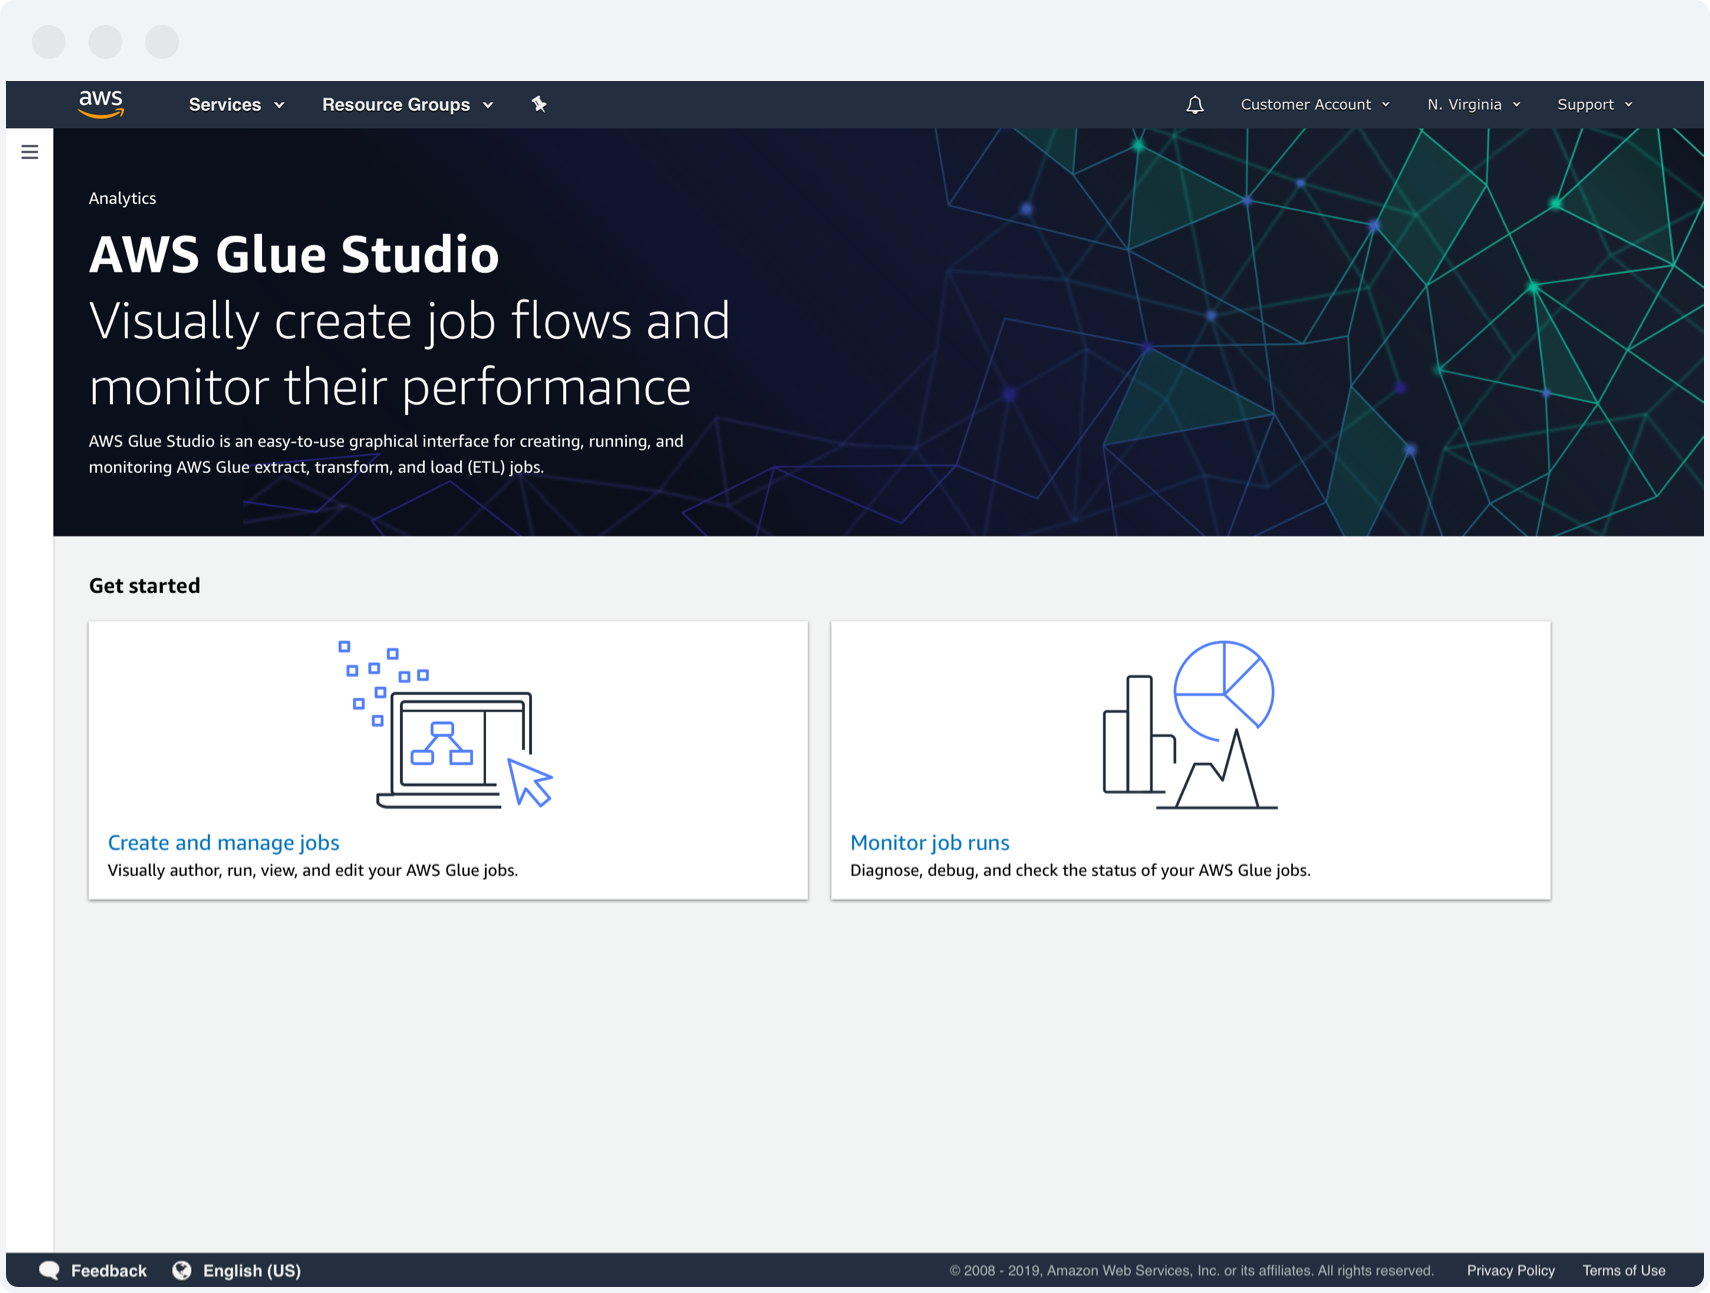Image resolution: width=1710 pixels, height=1293 pixels.
Task: Click the copyright notice text
Action: pos(1191,1270)
